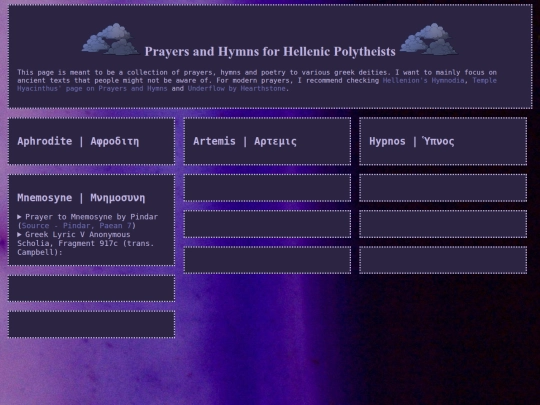This screenshot has width=540, height=405.
Task: Expand Prayer to Mnemosyne by Pindar
Action: (x=87, y=217)
